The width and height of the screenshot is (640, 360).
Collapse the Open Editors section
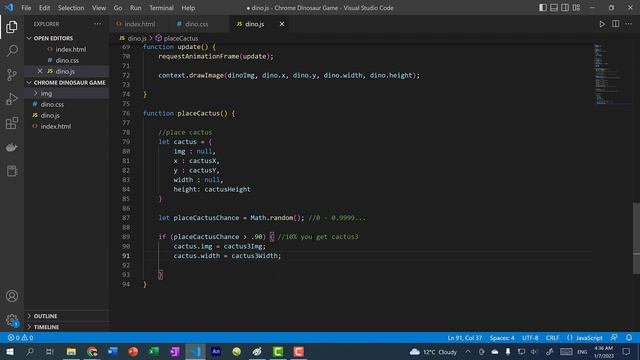(29, 38)
